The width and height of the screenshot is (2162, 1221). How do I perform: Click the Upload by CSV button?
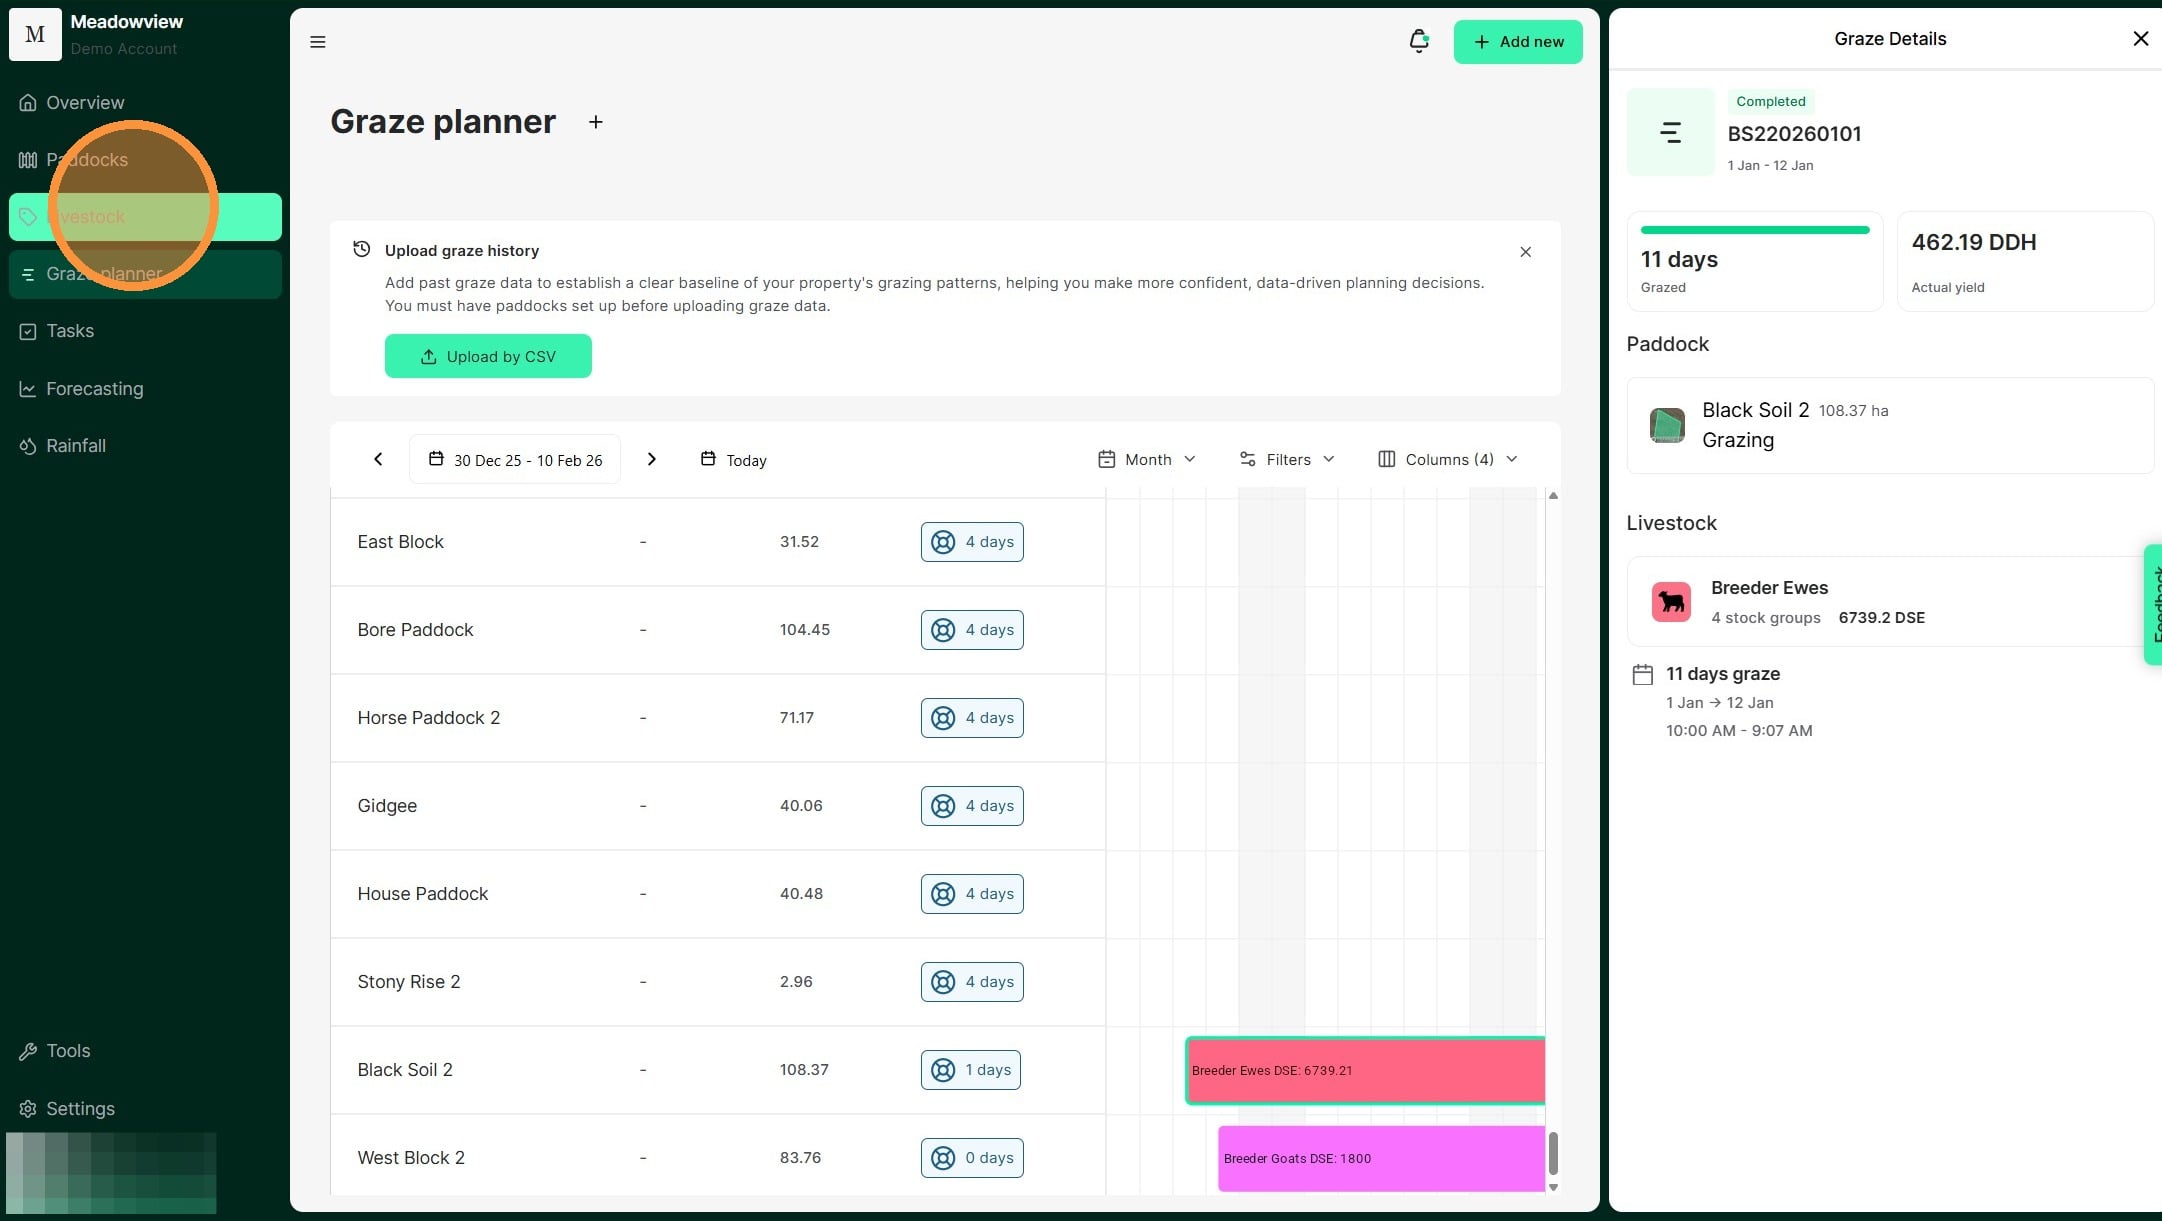(x=488, y=356)
